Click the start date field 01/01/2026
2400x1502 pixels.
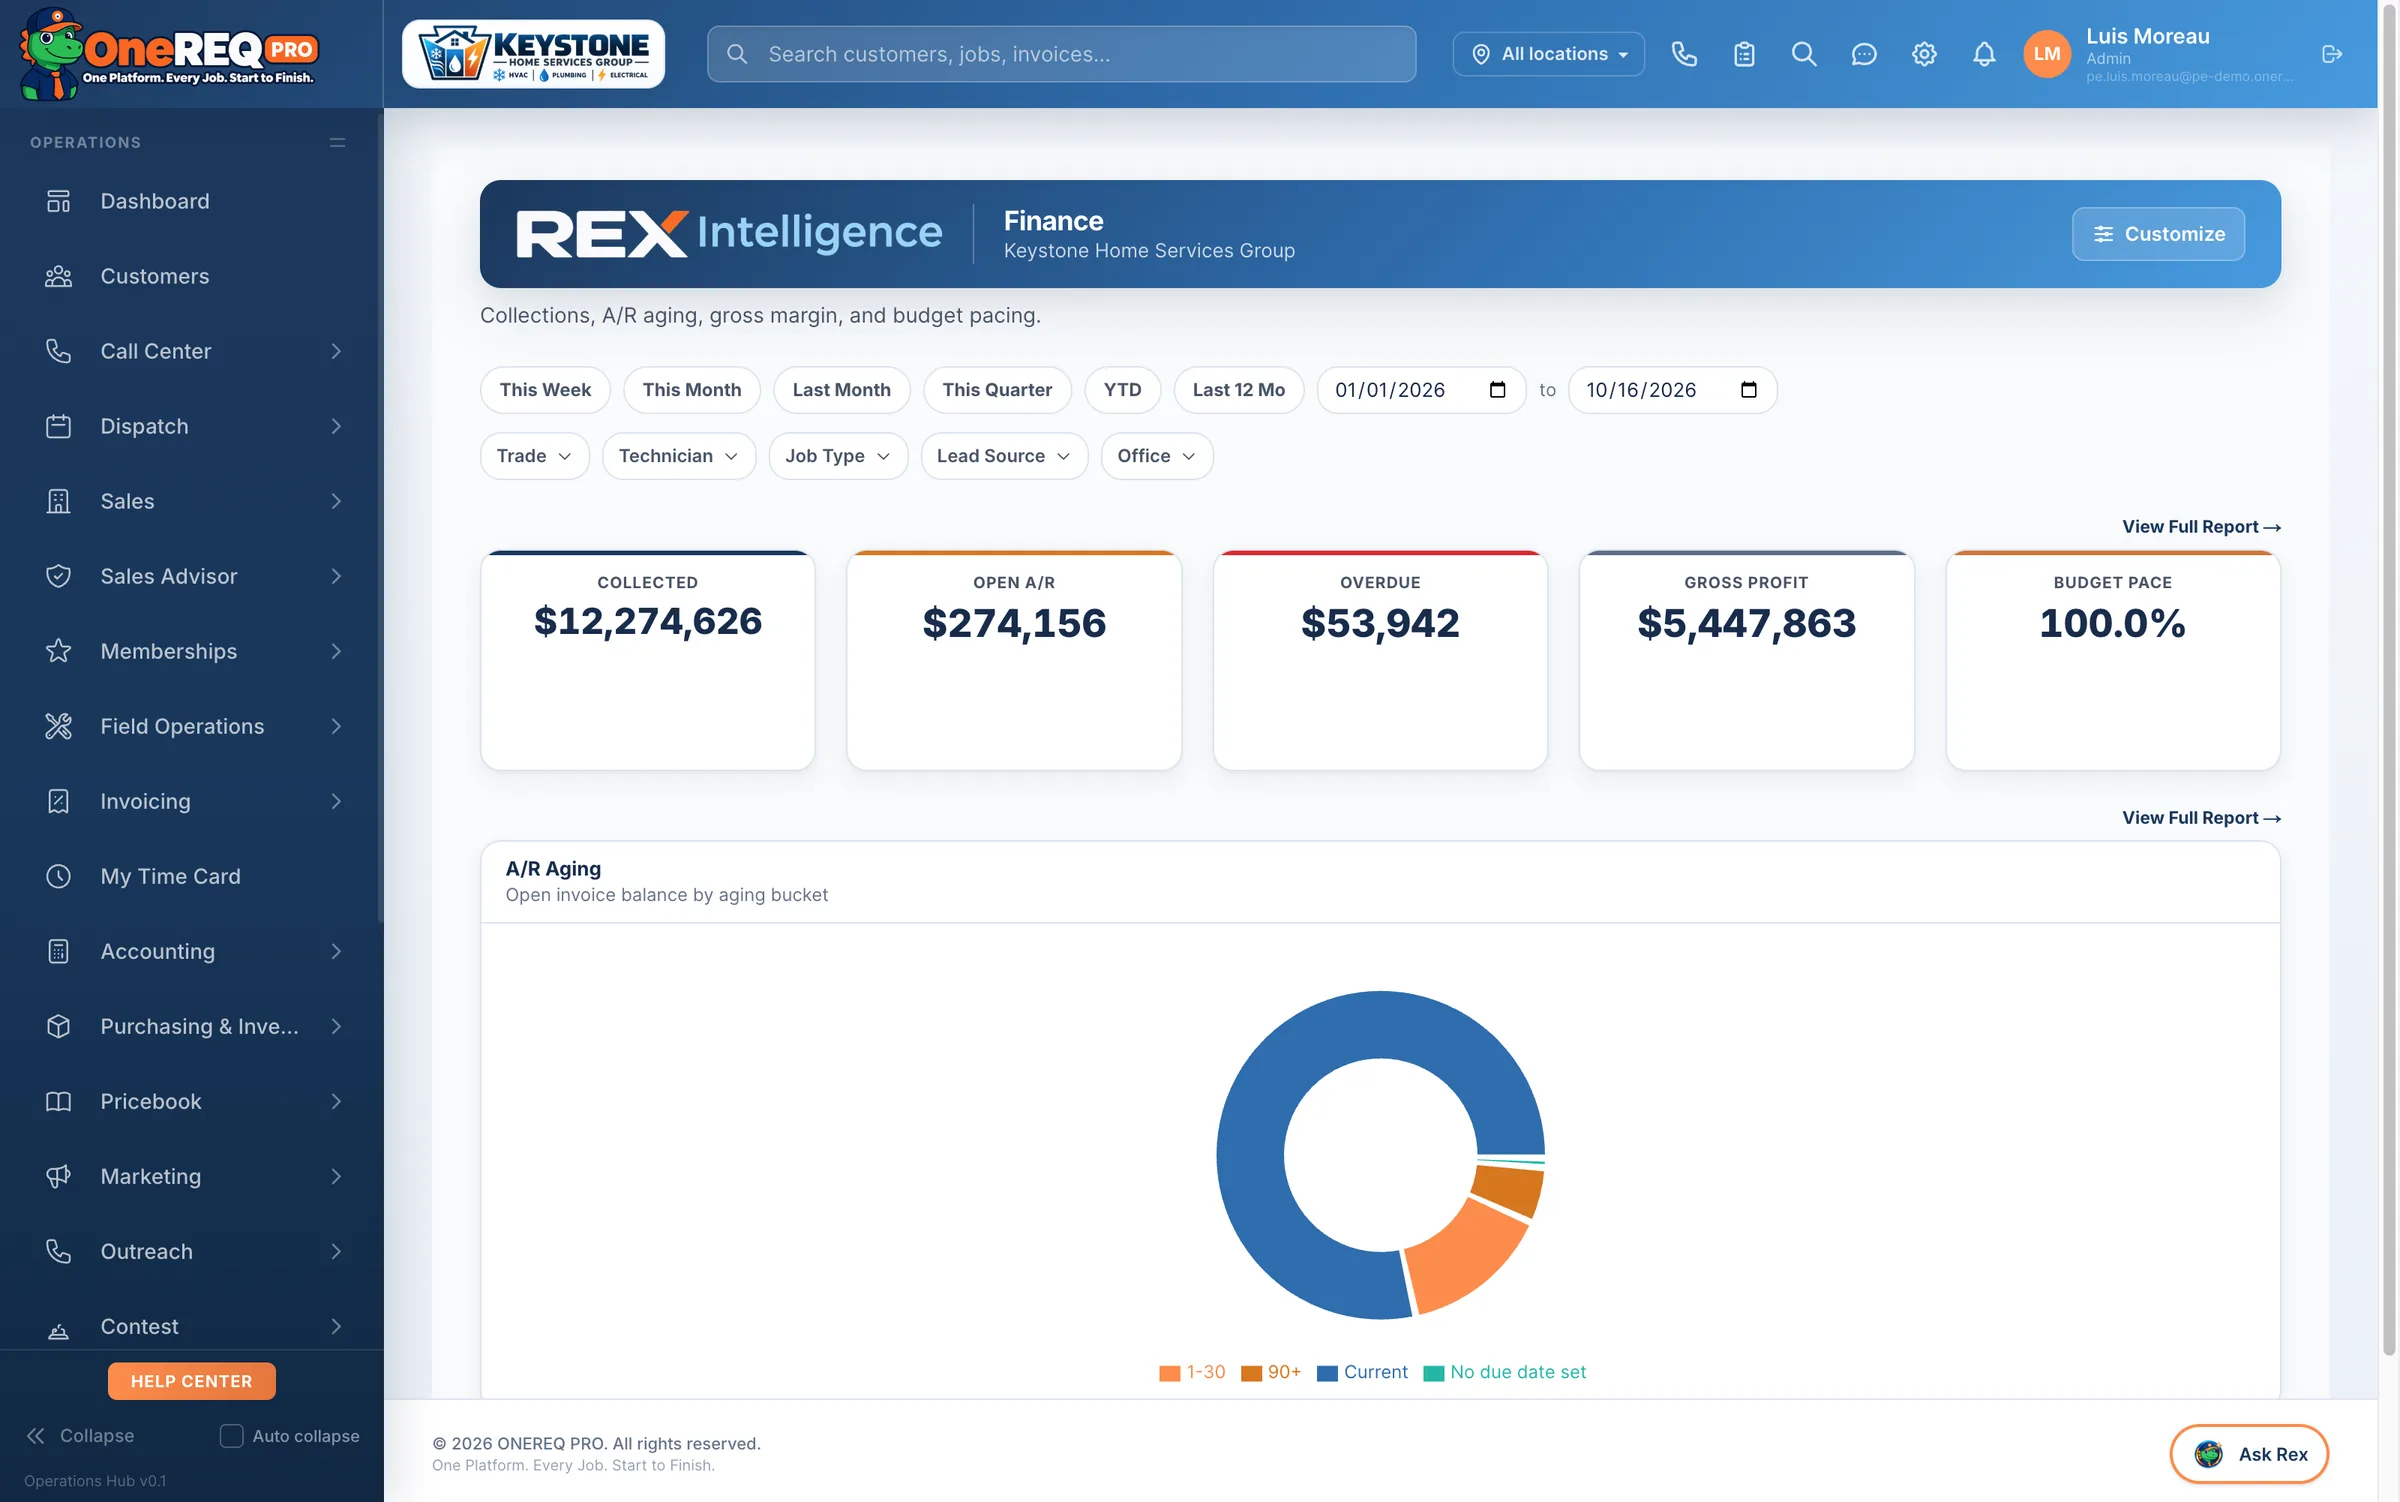click(1421, 390)
